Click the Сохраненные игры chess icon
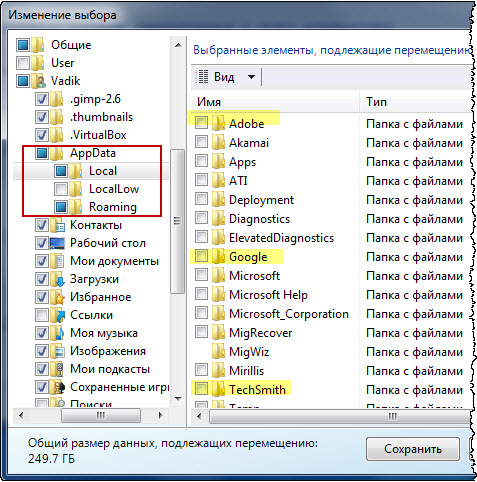Screen dimensions: 477x482 pos(57,387)
